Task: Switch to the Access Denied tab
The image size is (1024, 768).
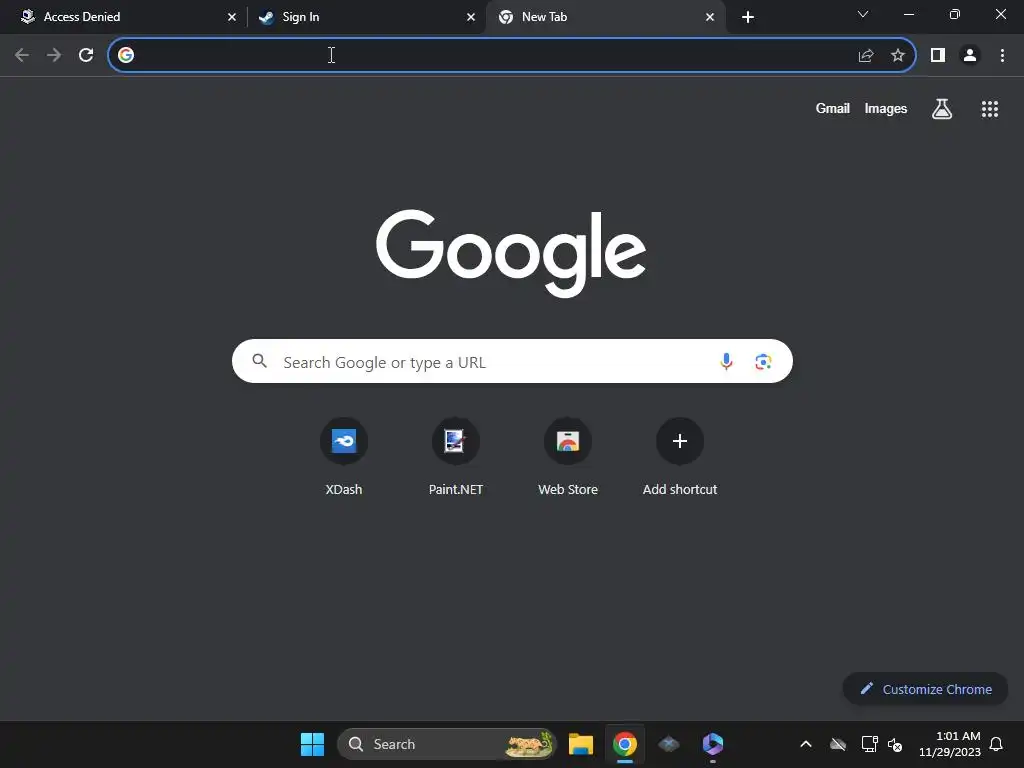Action: click(x=124, y=17)
